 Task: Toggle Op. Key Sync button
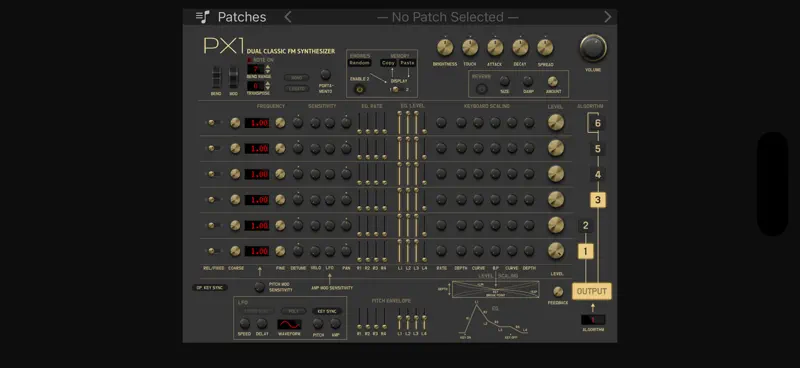point(210,288)
